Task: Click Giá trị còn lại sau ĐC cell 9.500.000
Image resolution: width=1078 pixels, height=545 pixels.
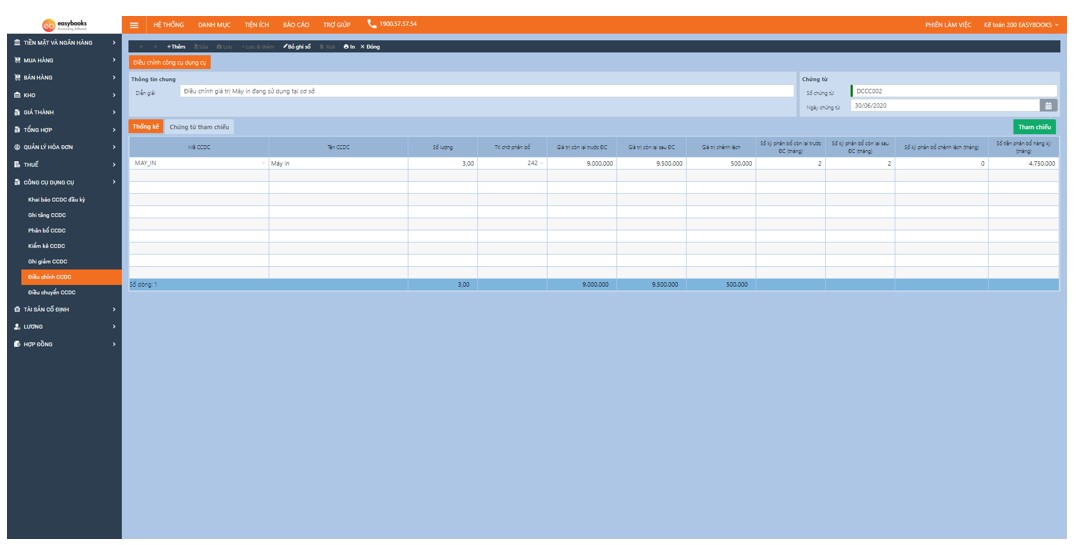Action: pyautogui.click(x=651, y=164)
